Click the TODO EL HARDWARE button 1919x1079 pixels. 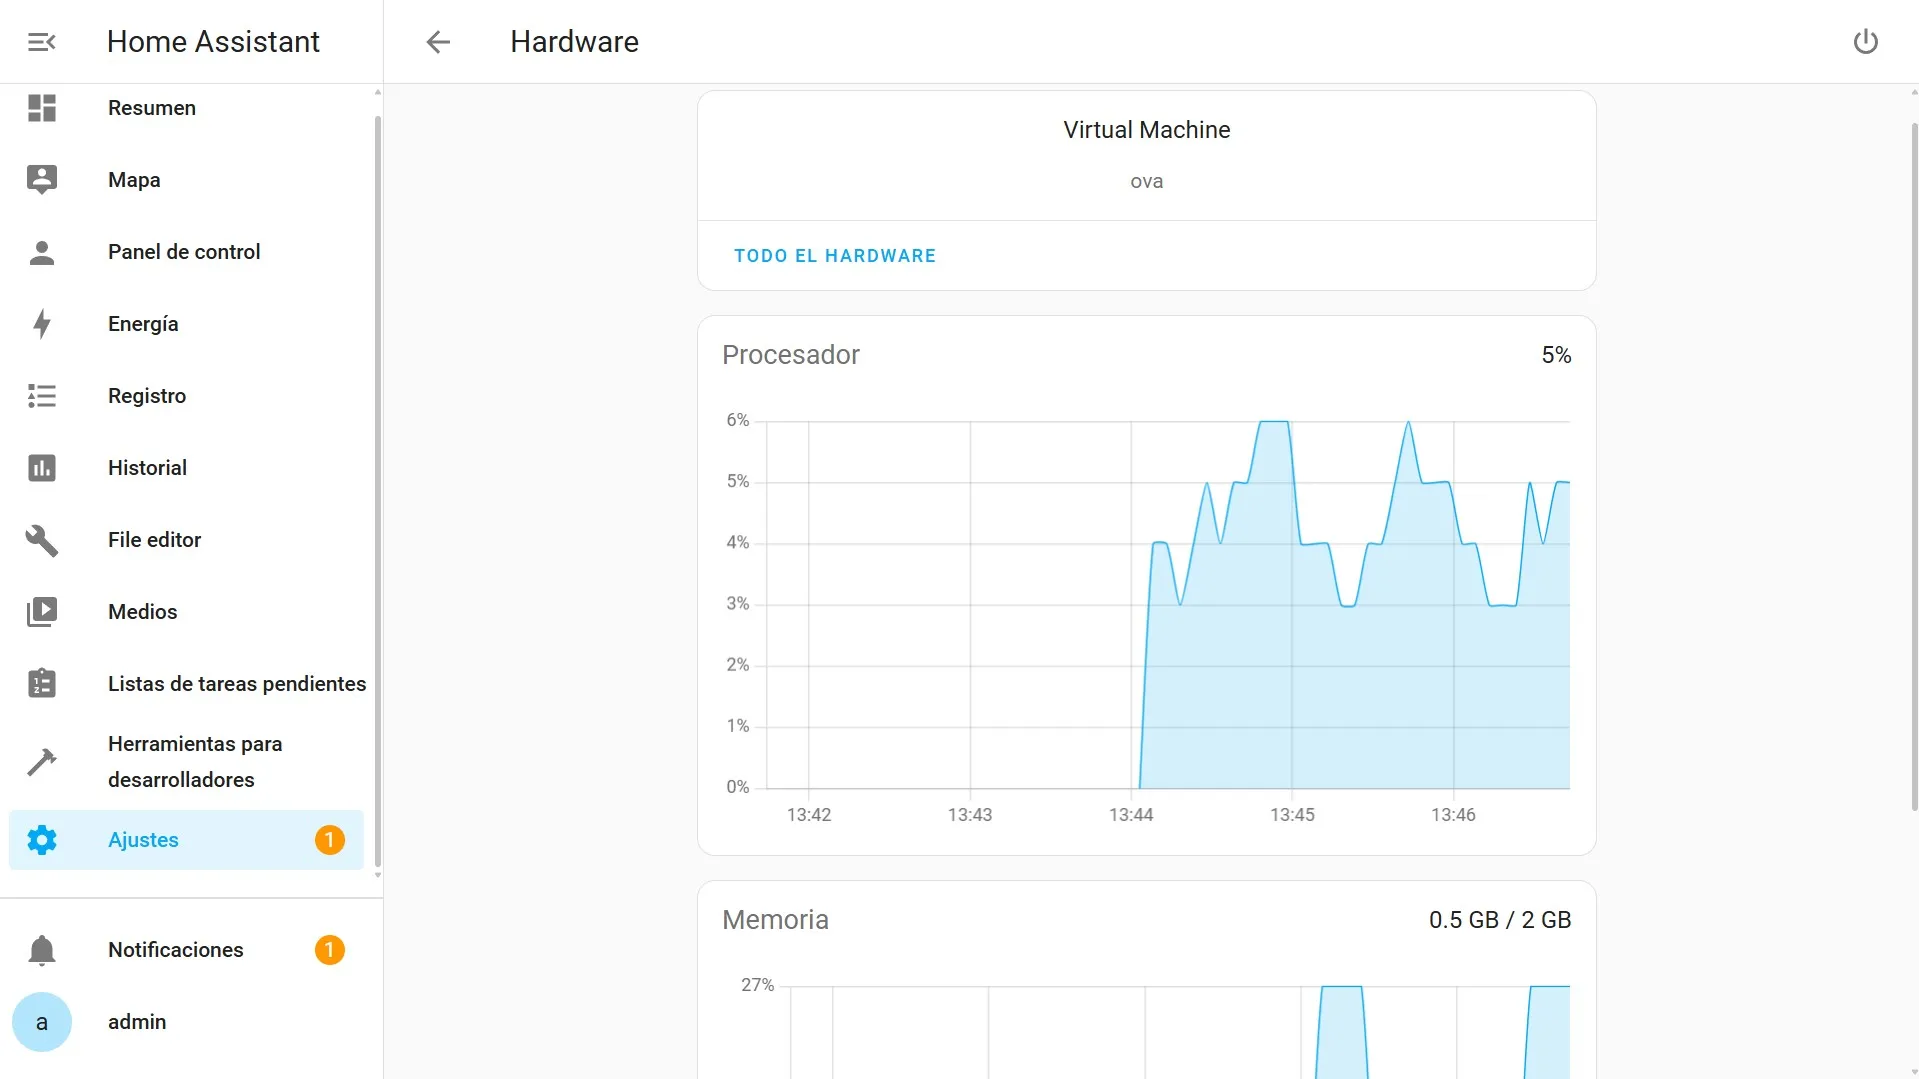click(x=835, y=256)
